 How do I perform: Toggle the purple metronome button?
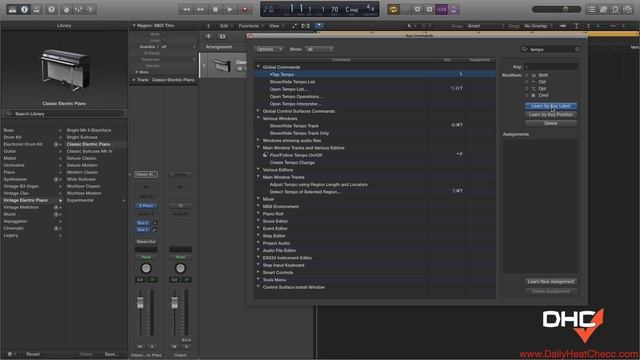[453, 9]
